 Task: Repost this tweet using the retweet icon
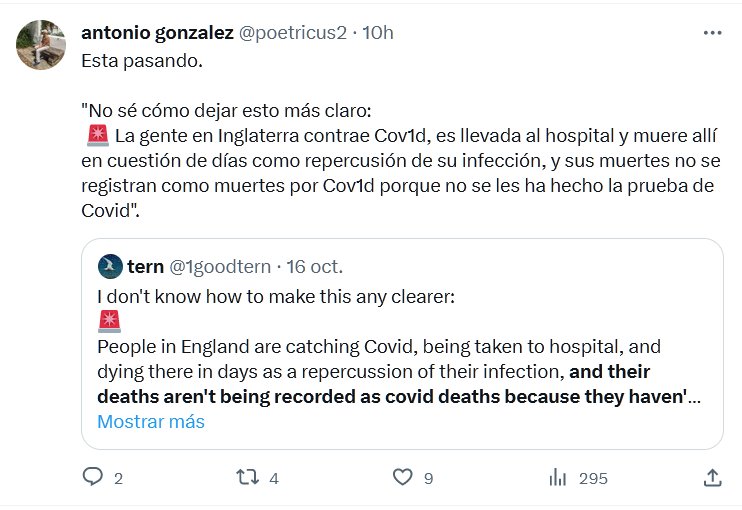pyautogui.click(x=246, y=477)
